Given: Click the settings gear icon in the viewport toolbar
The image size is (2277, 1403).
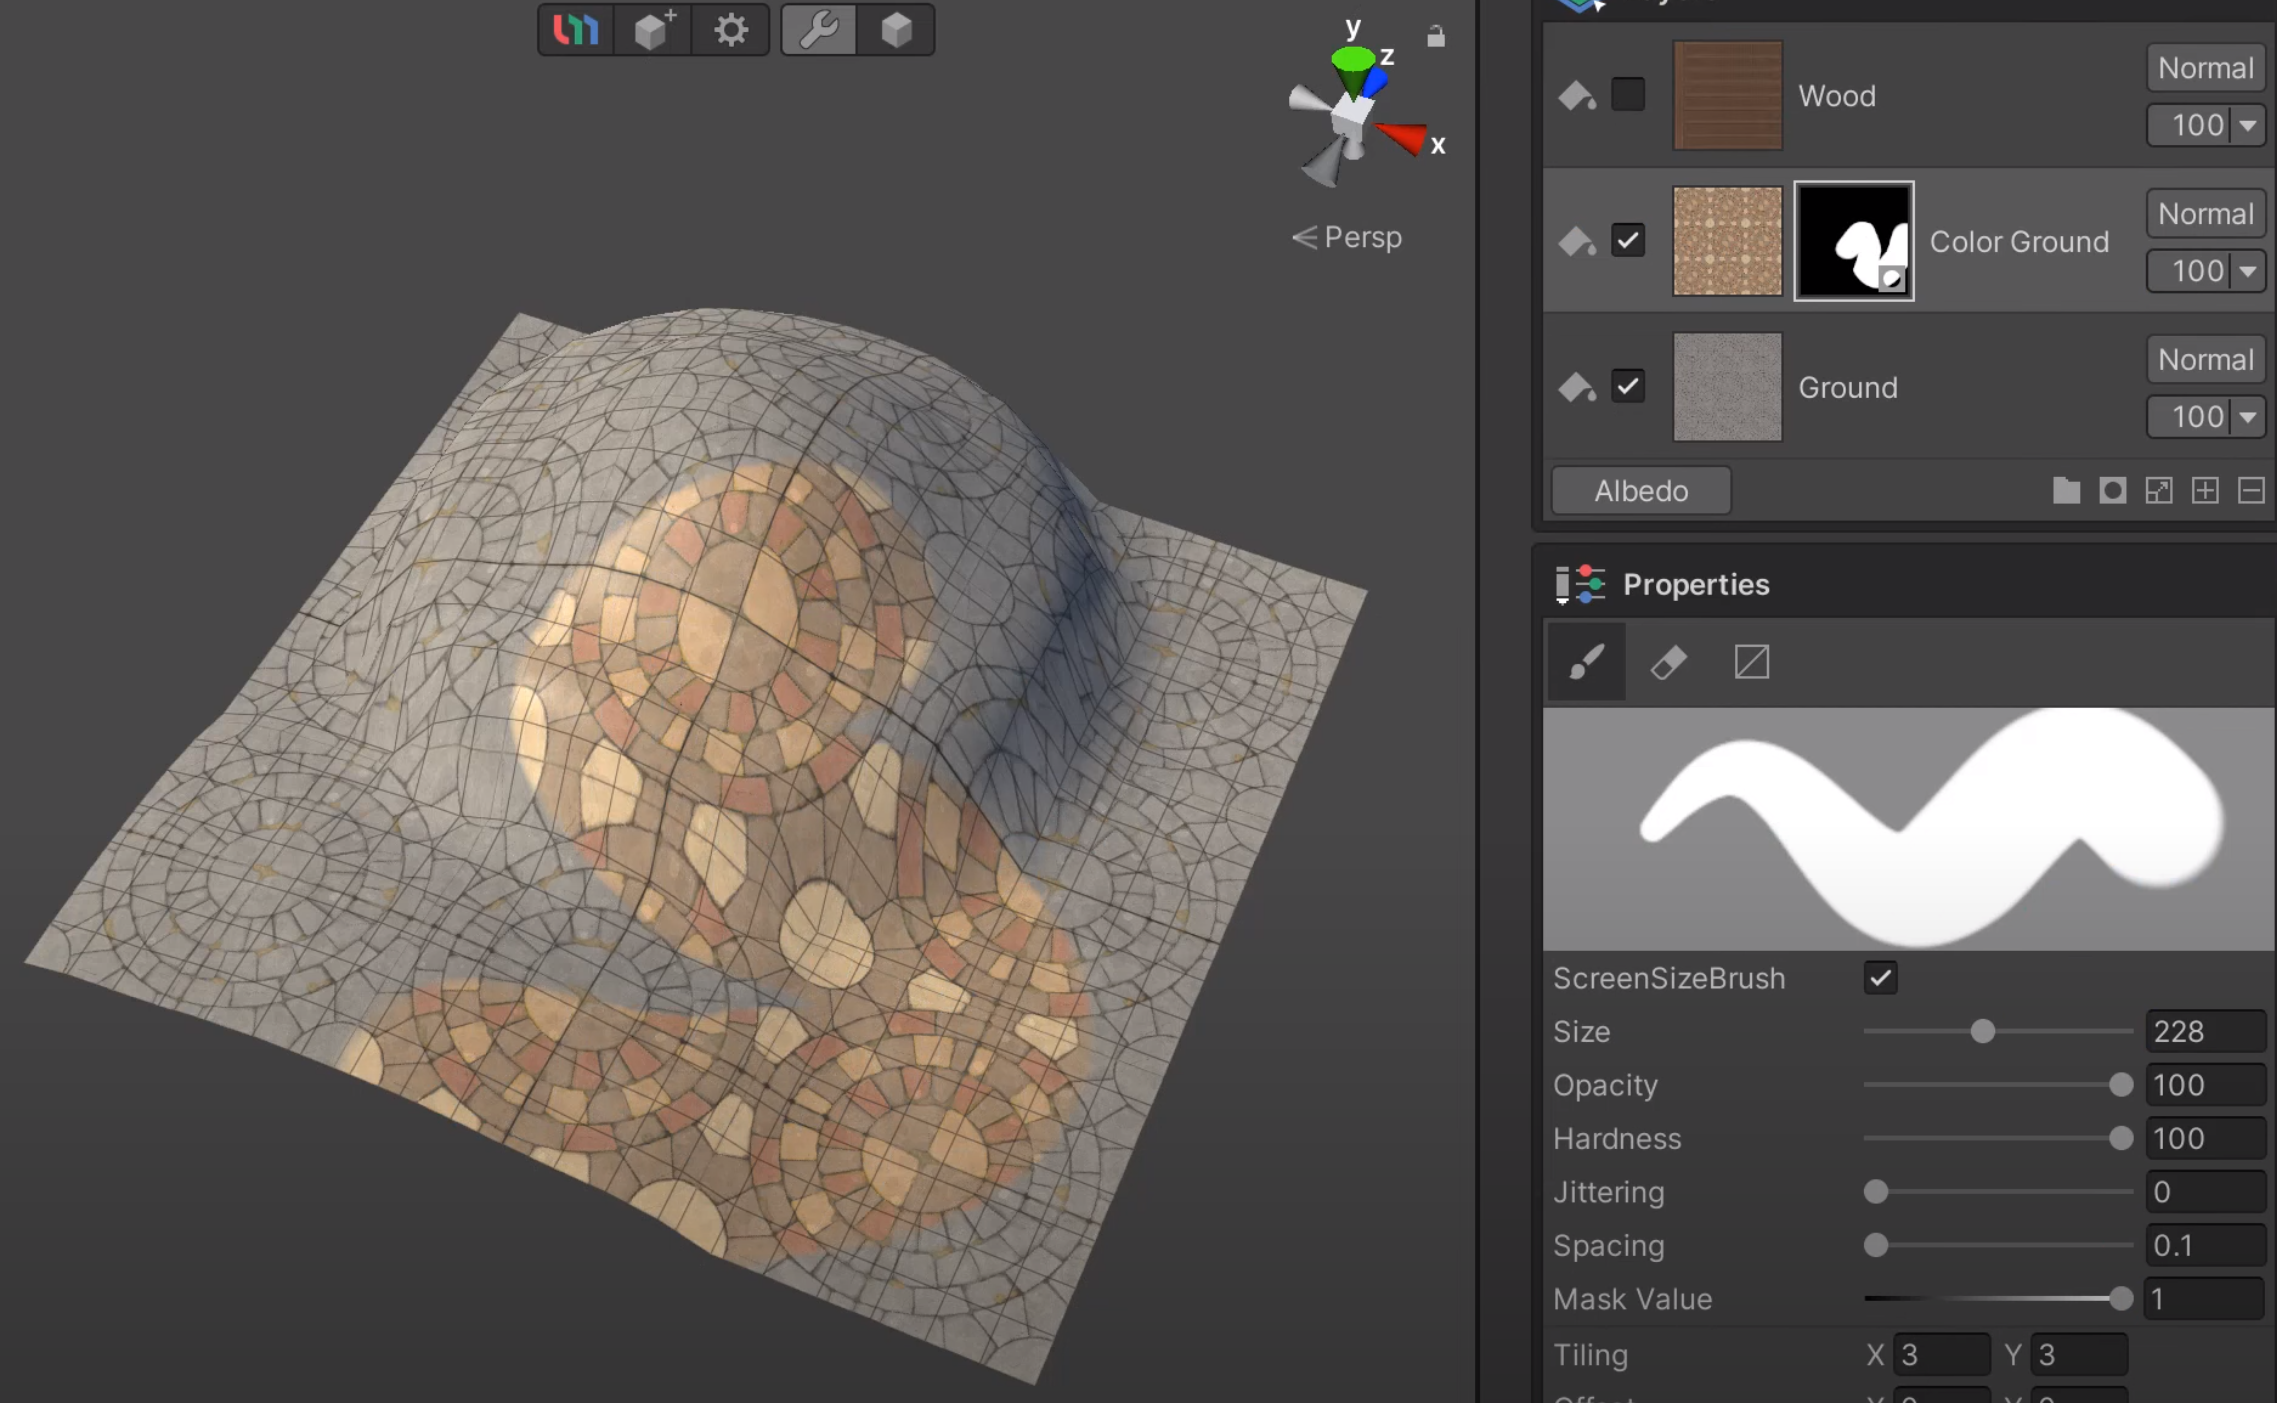Looking at the screenshot, I should [731, 30].
